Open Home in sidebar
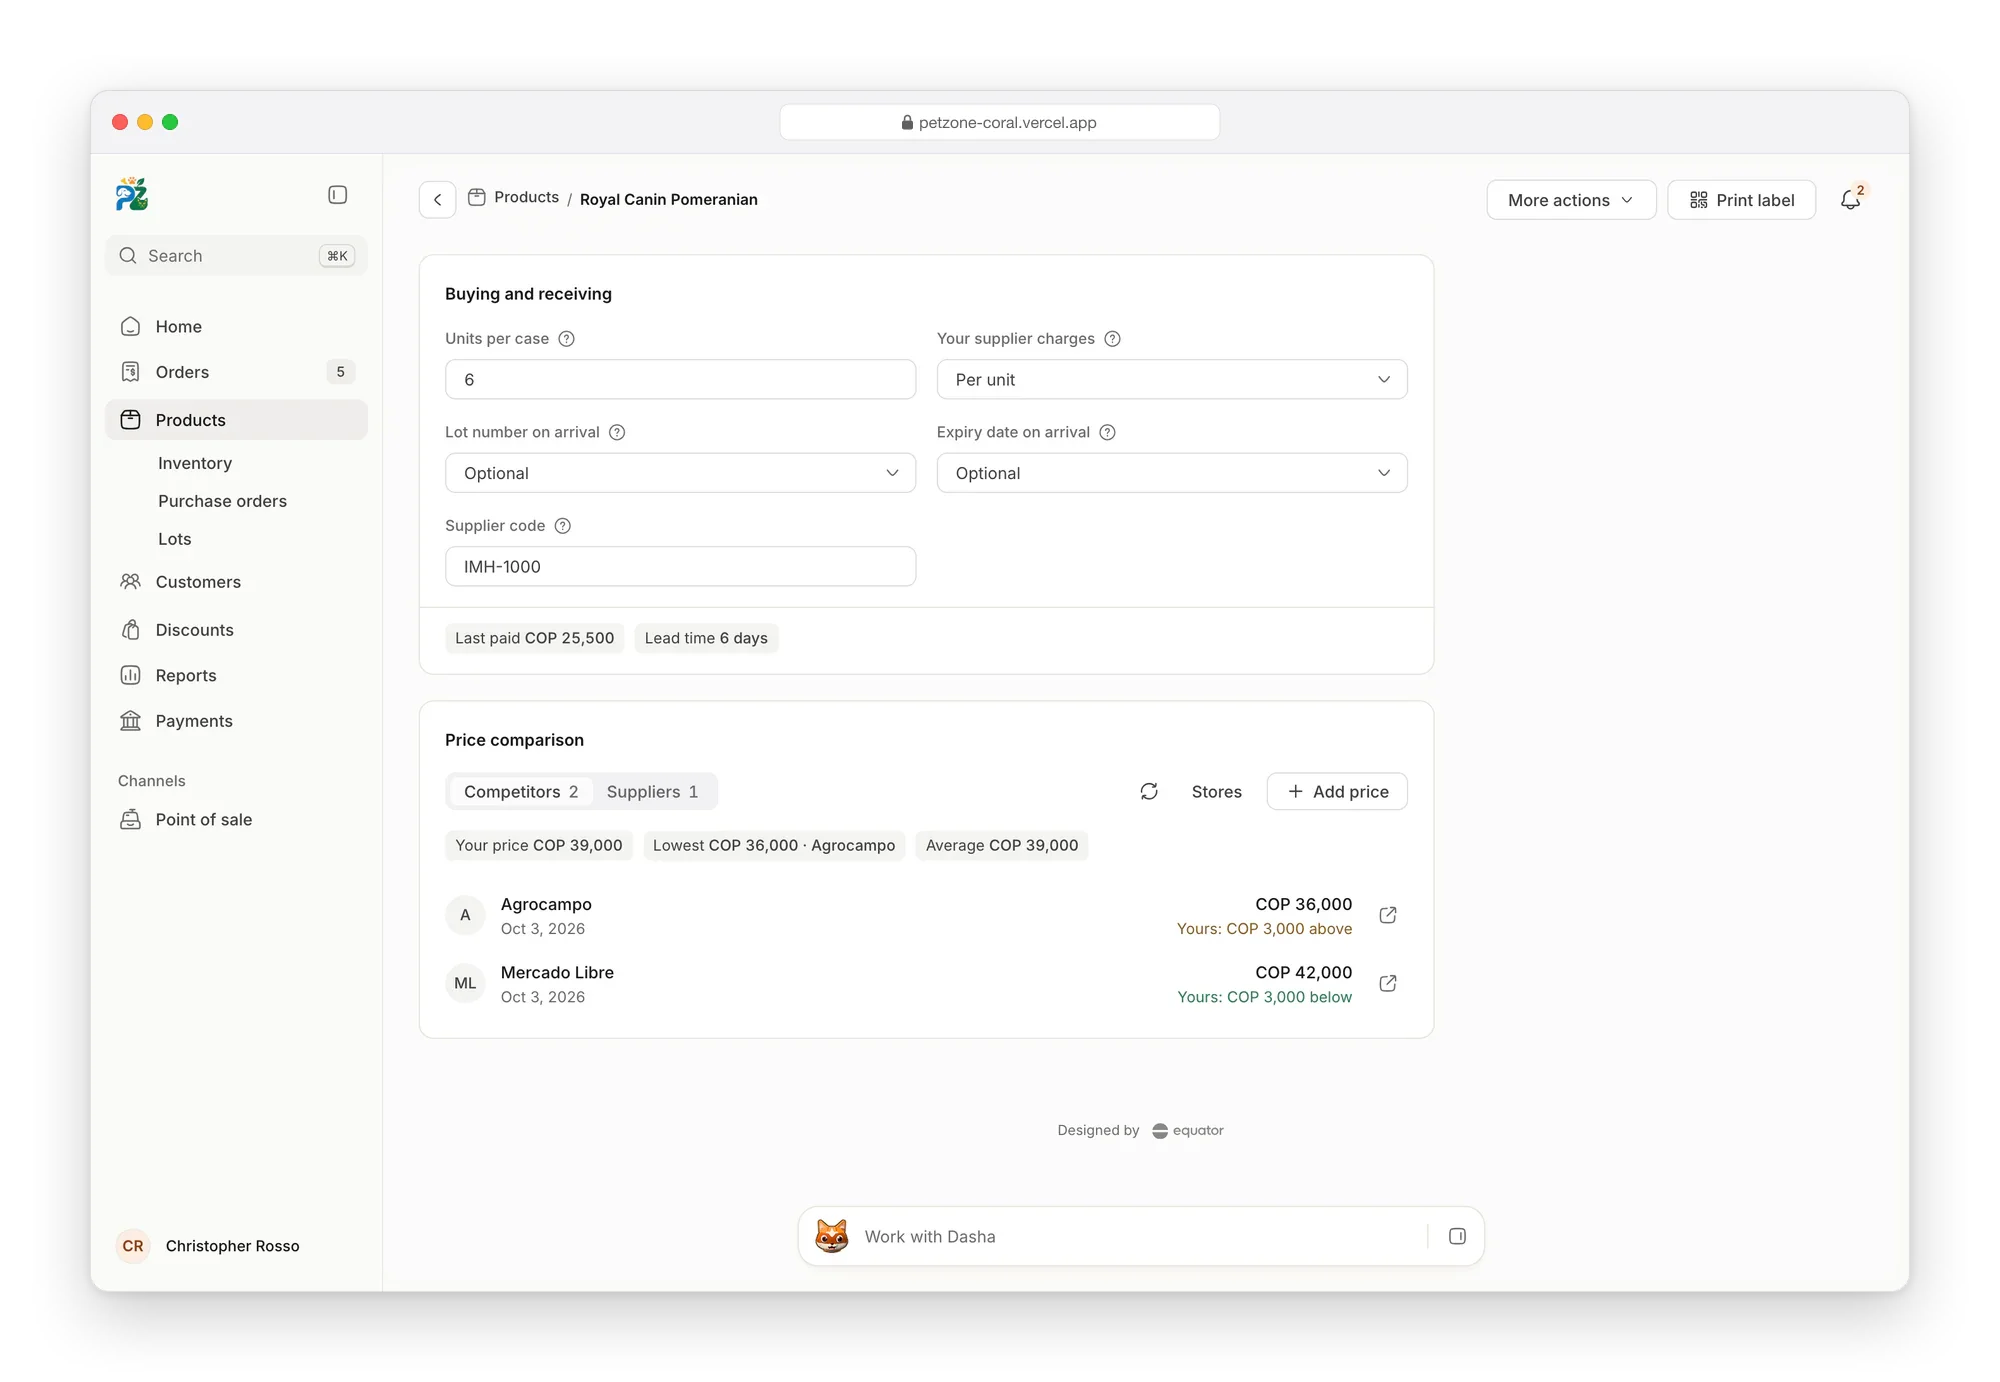Screen dimensions: 2000x1382 click(236, 327)
